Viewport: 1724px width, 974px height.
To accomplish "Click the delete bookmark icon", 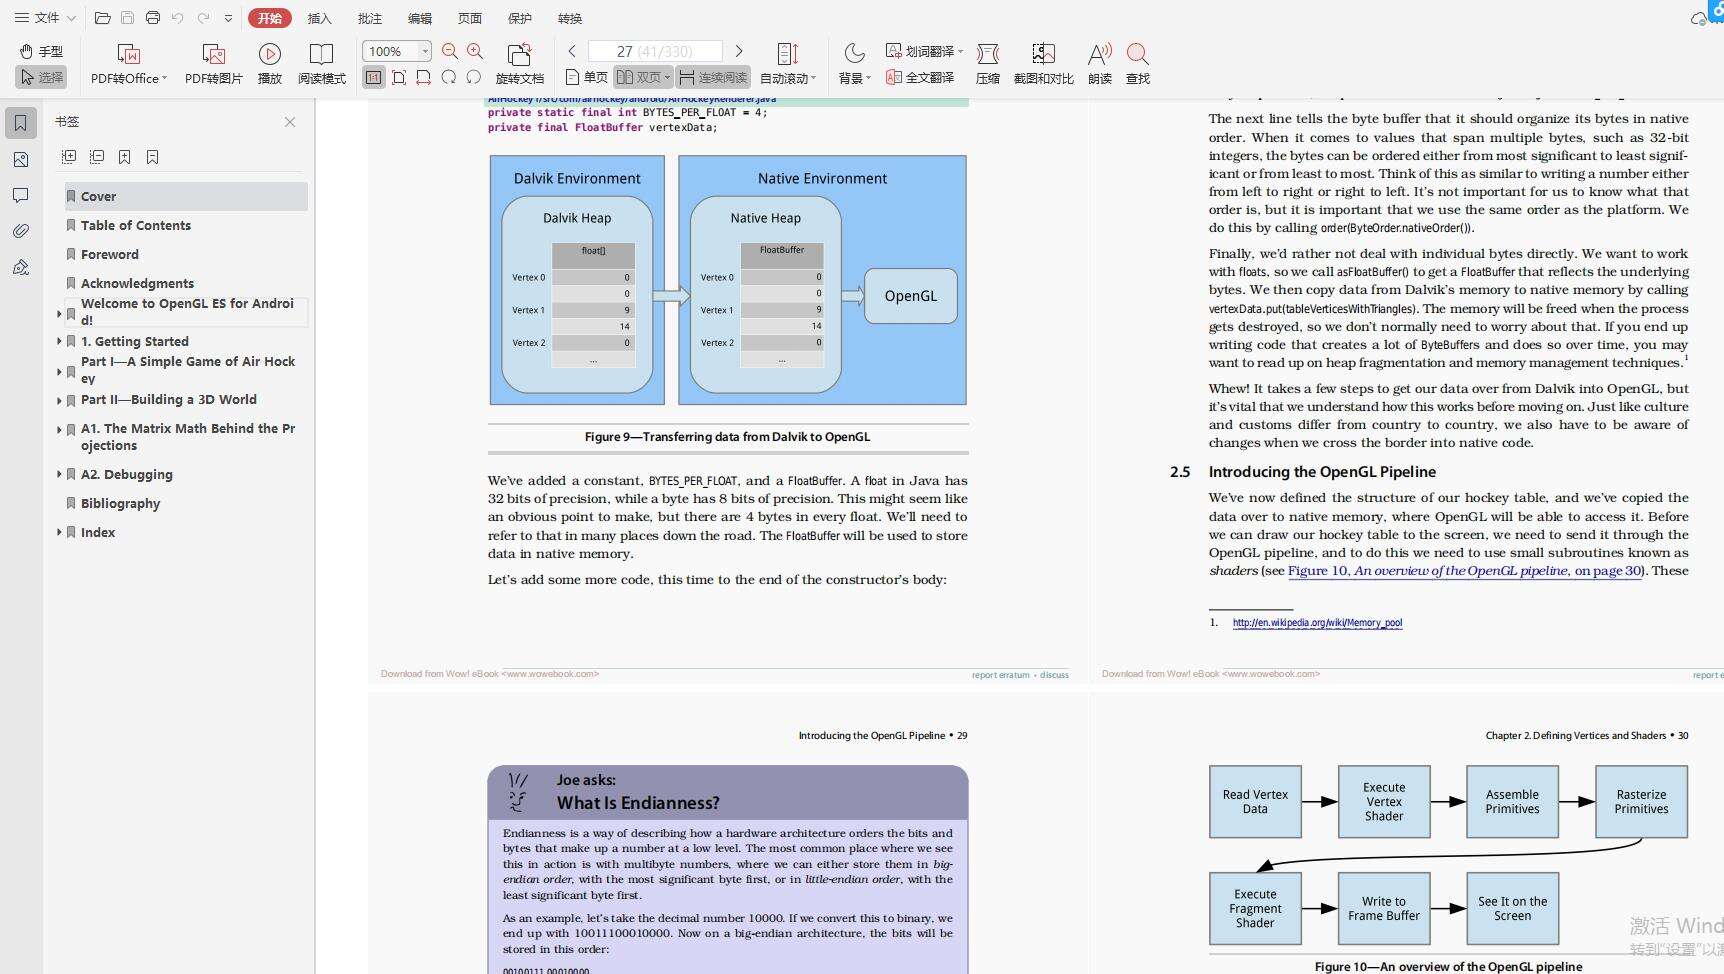I will click(153, 157).
